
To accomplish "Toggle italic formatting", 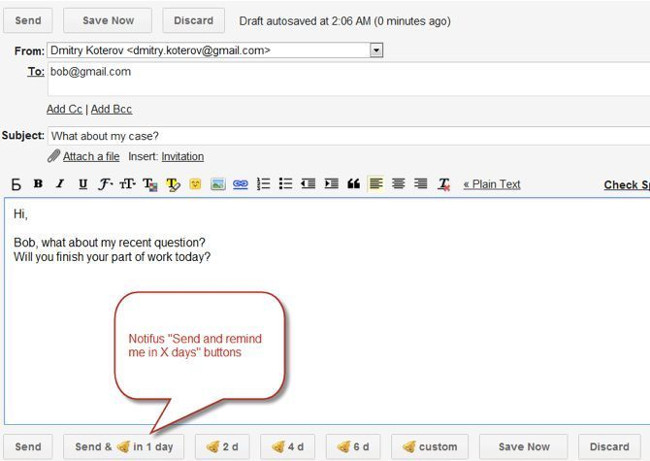I will [61, 184].
